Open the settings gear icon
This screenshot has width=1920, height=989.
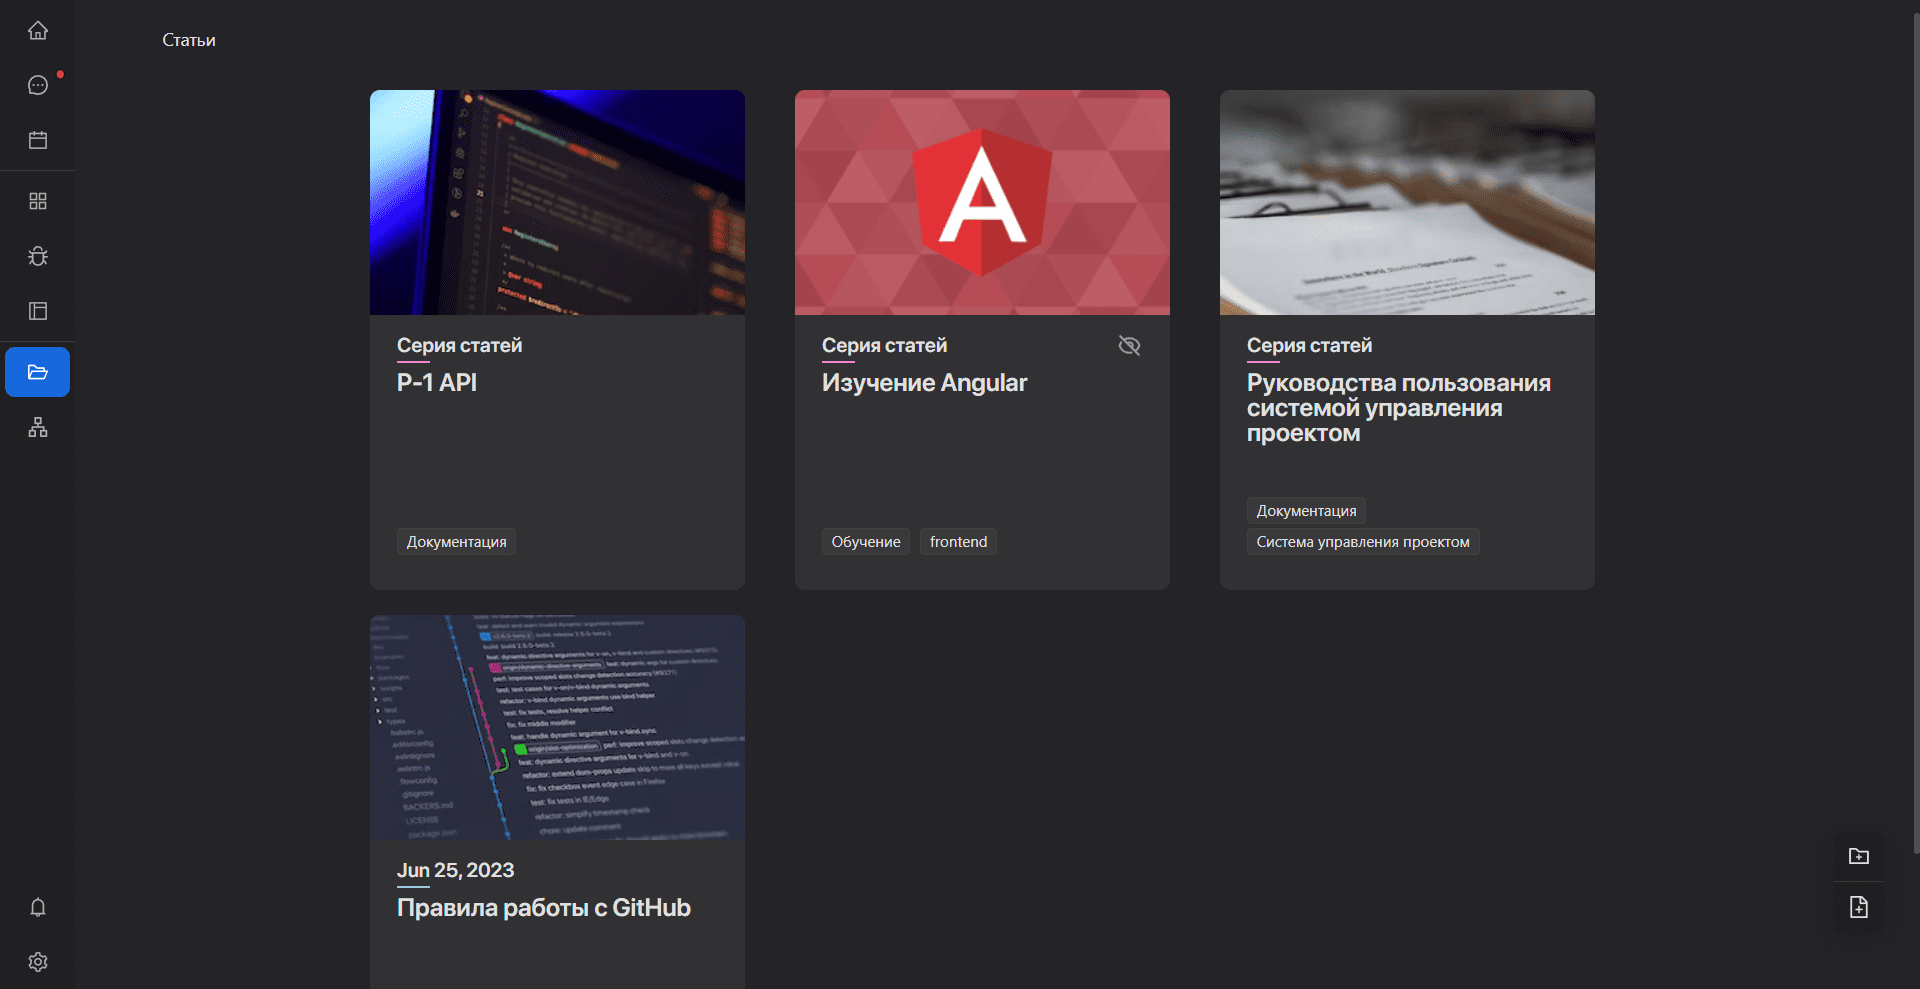[x=38, y=962]
